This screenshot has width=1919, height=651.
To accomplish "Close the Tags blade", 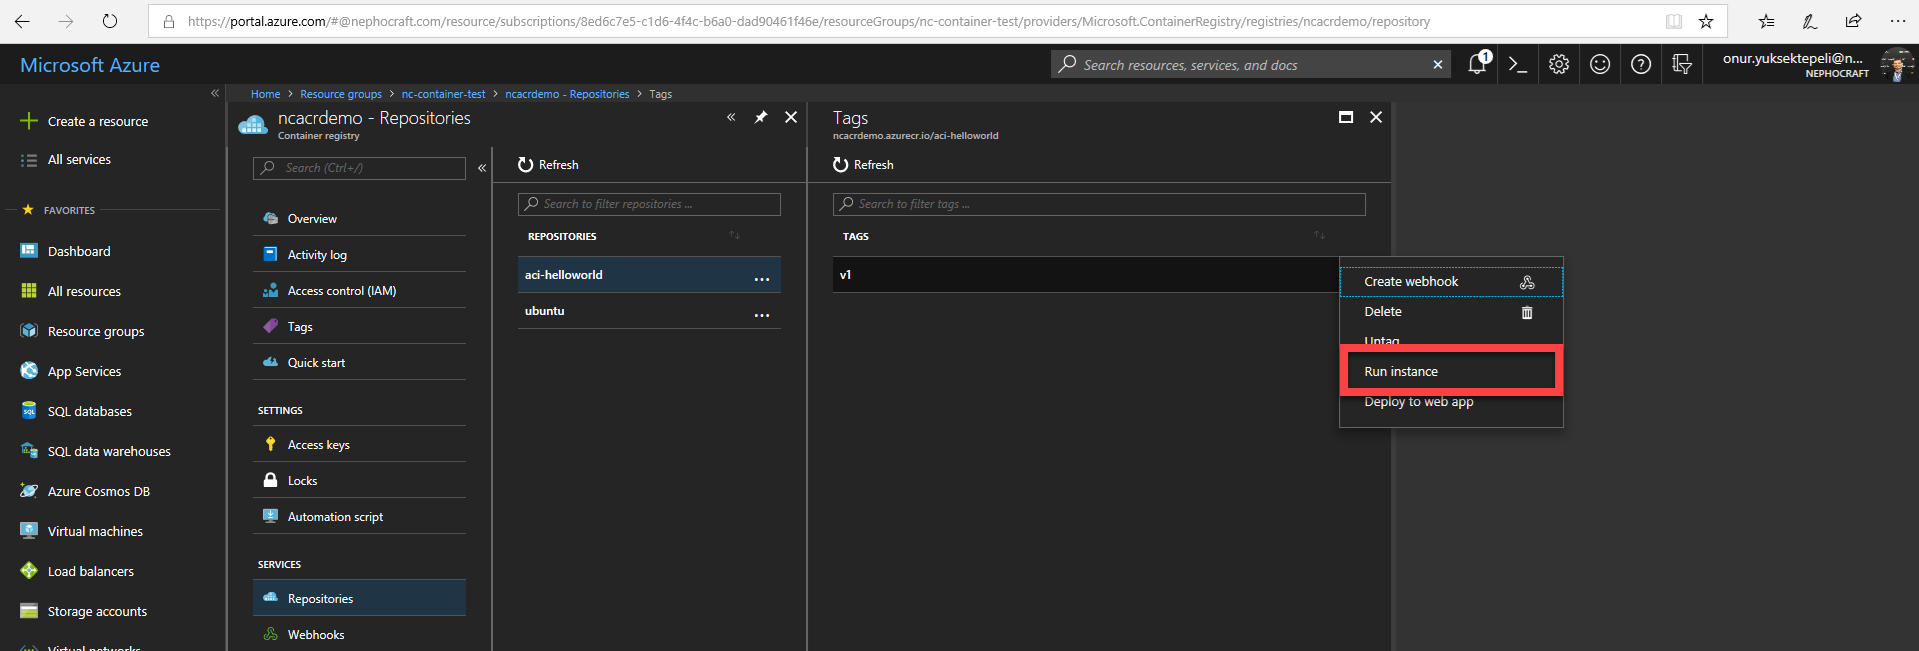I will [1376, 117].
